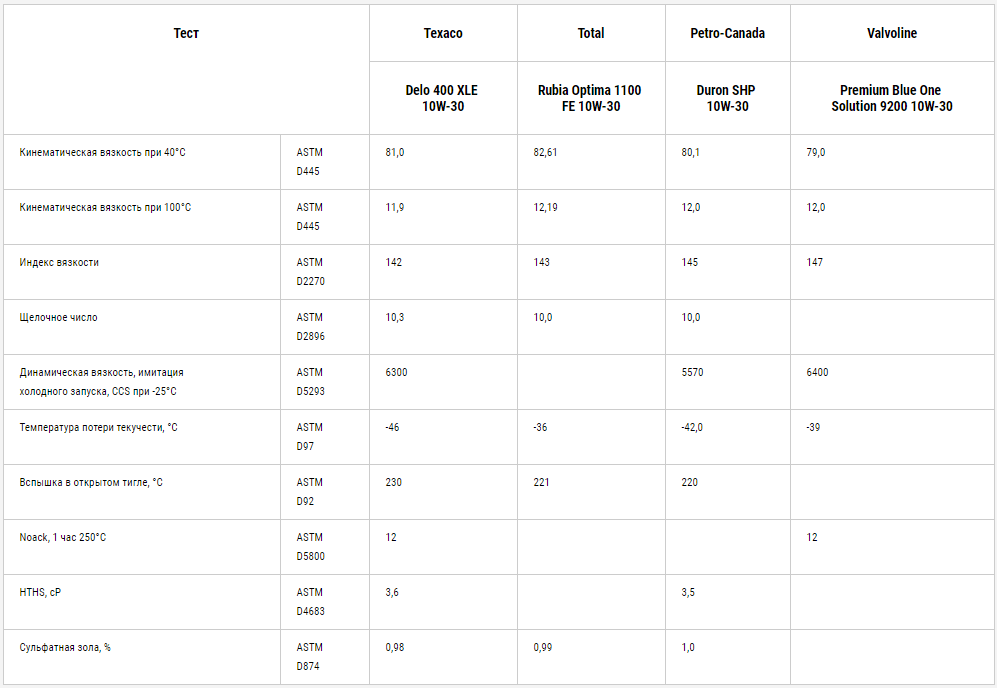This screenshot has width=997, height=688.
Task: Click the Petro-Canada column header
Action: [x=727, y=34]
